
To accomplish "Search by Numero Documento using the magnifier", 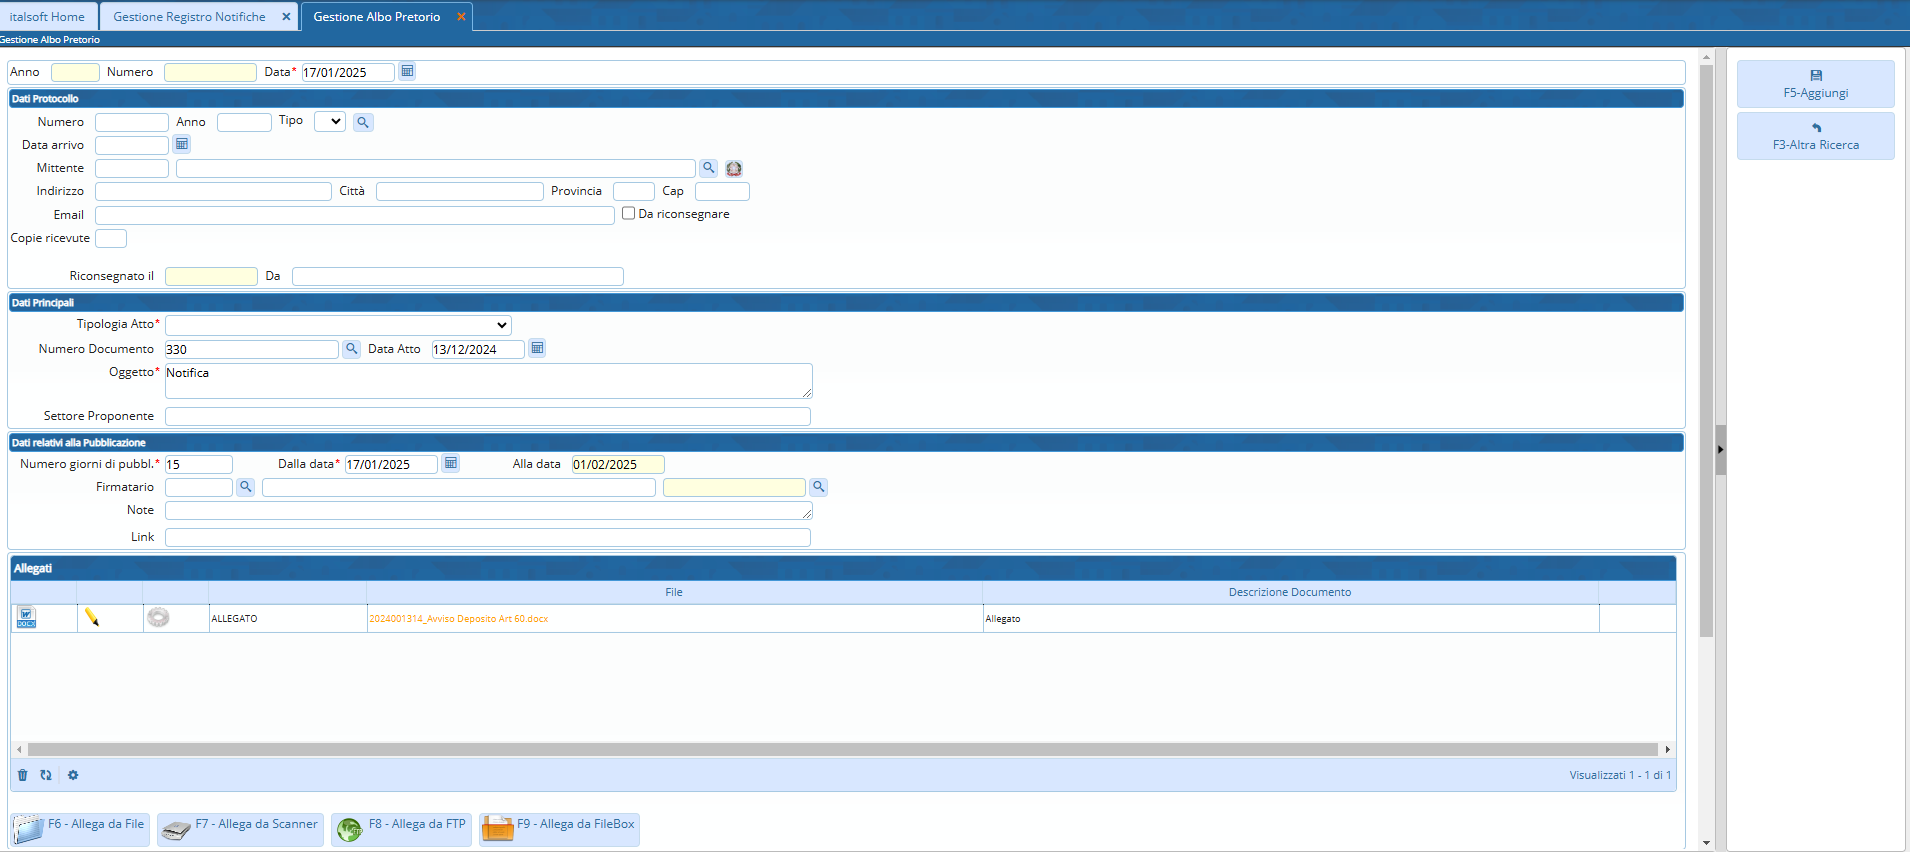I will 351,349.
